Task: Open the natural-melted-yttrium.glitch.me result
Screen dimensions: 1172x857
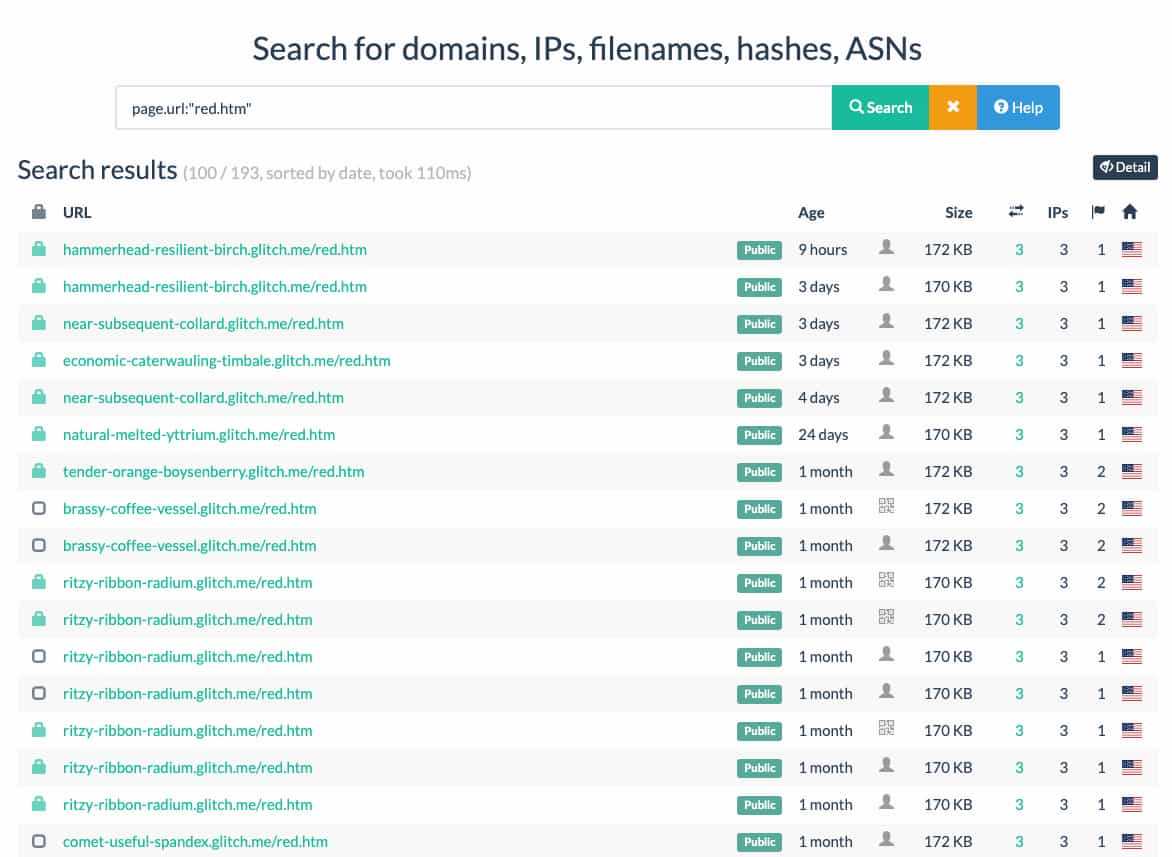Action: pos(198,434)
